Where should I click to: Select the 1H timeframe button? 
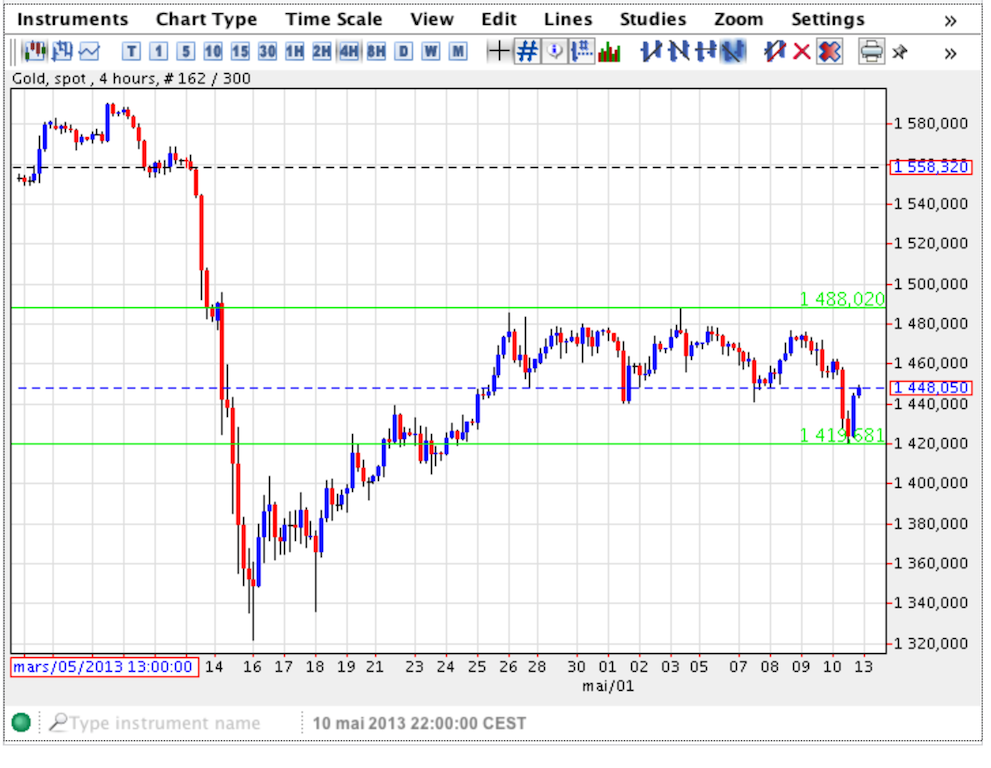click(x=294, y=52)
